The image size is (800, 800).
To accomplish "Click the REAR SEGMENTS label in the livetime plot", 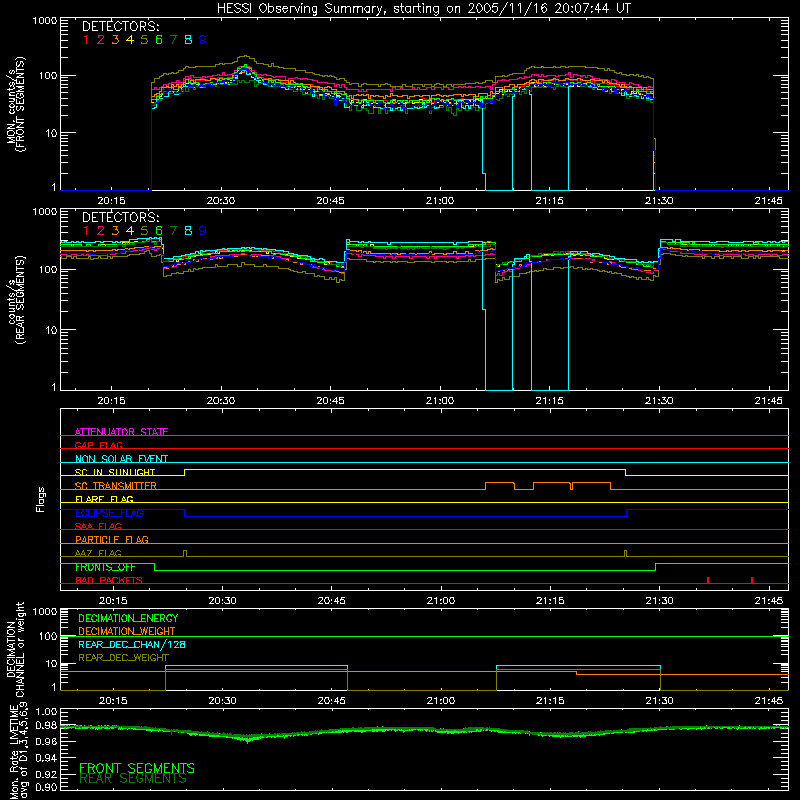I will 133,779.
